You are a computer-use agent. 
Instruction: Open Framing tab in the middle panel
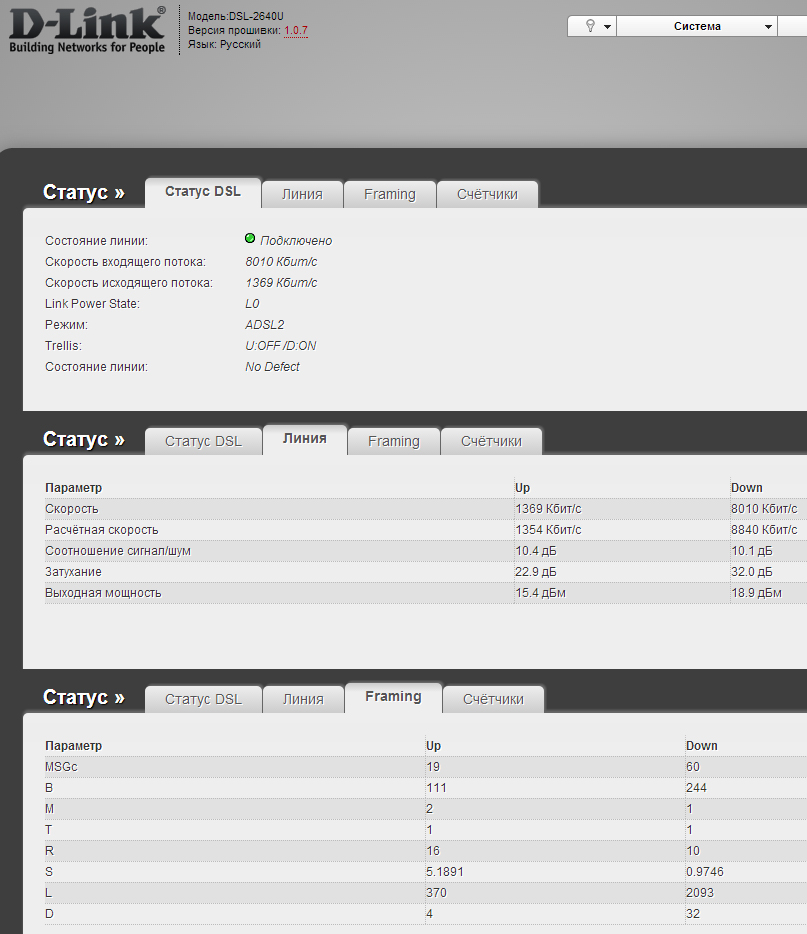[x=393, y=441]
